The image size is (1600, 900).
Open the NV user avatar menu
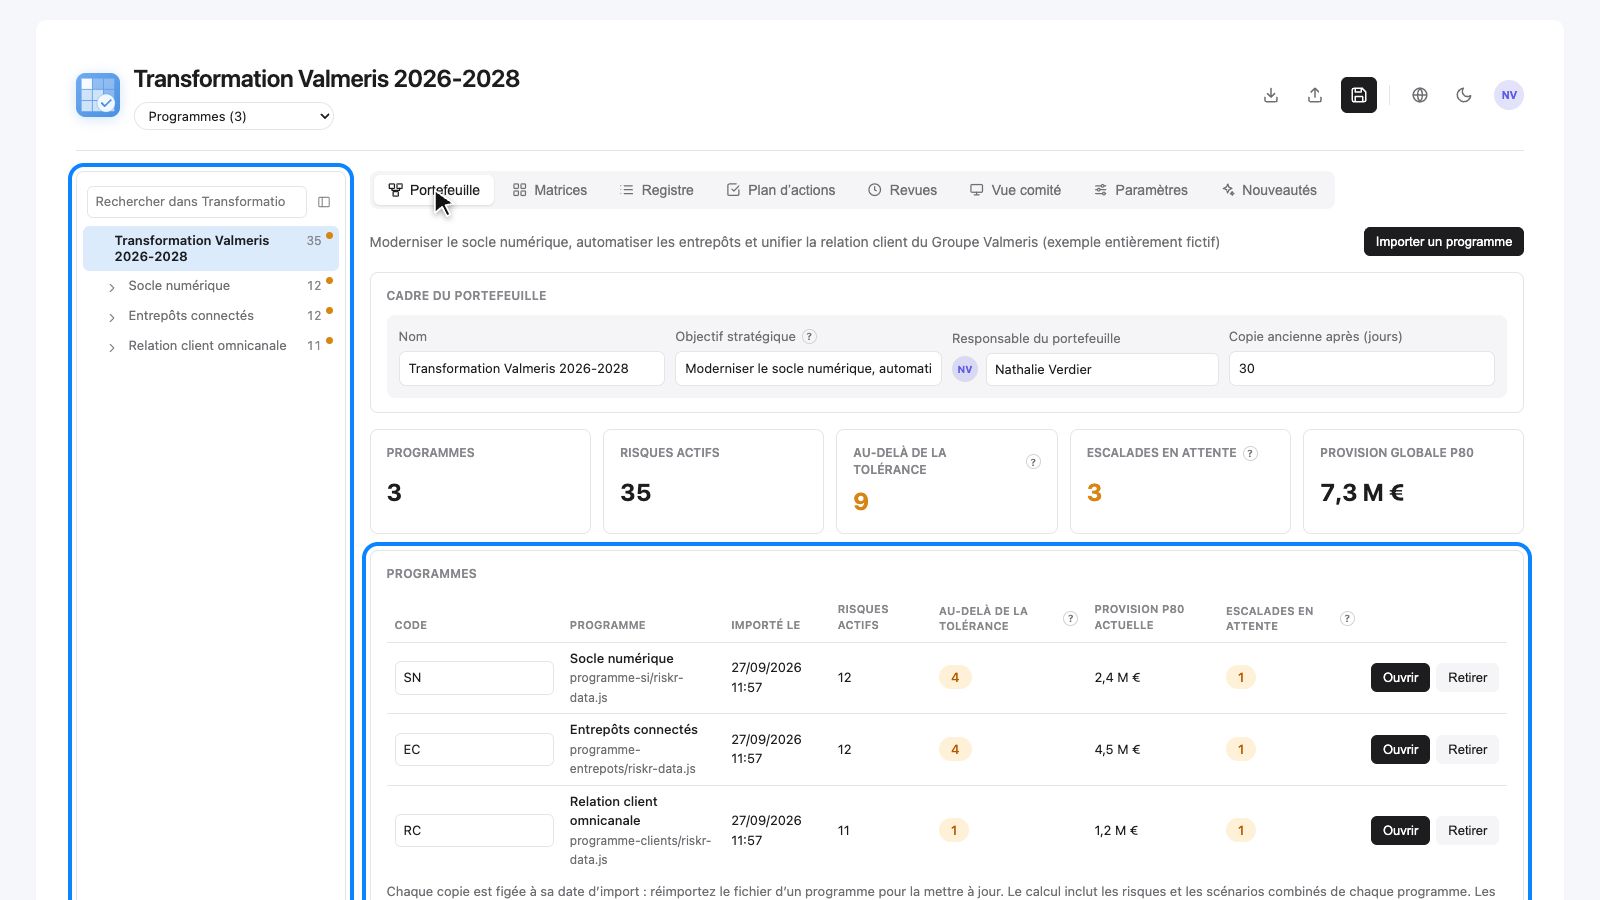pos(1509,95)
